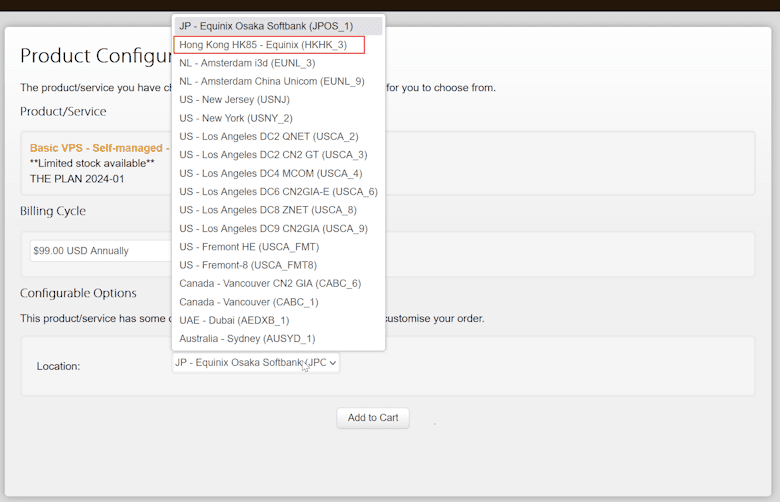
Task: Select Los Angeles DC6 CN2GIA-E (USCA_6)
Action: pyautogui.click(x=278, y=191)
